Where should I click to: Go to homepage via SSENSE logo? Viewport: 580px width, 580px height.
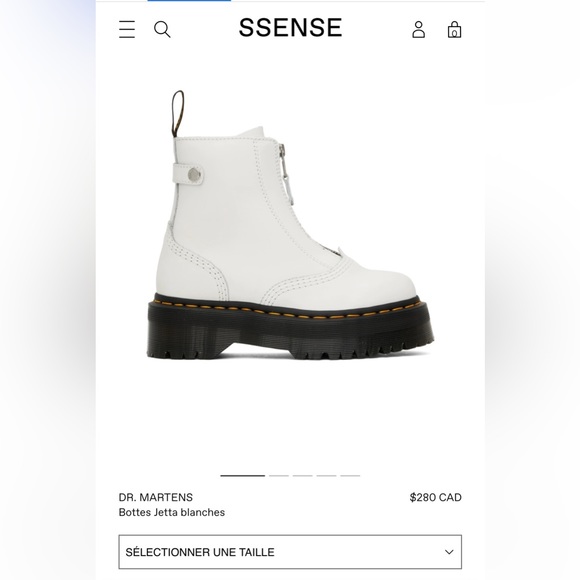(290, 28)
